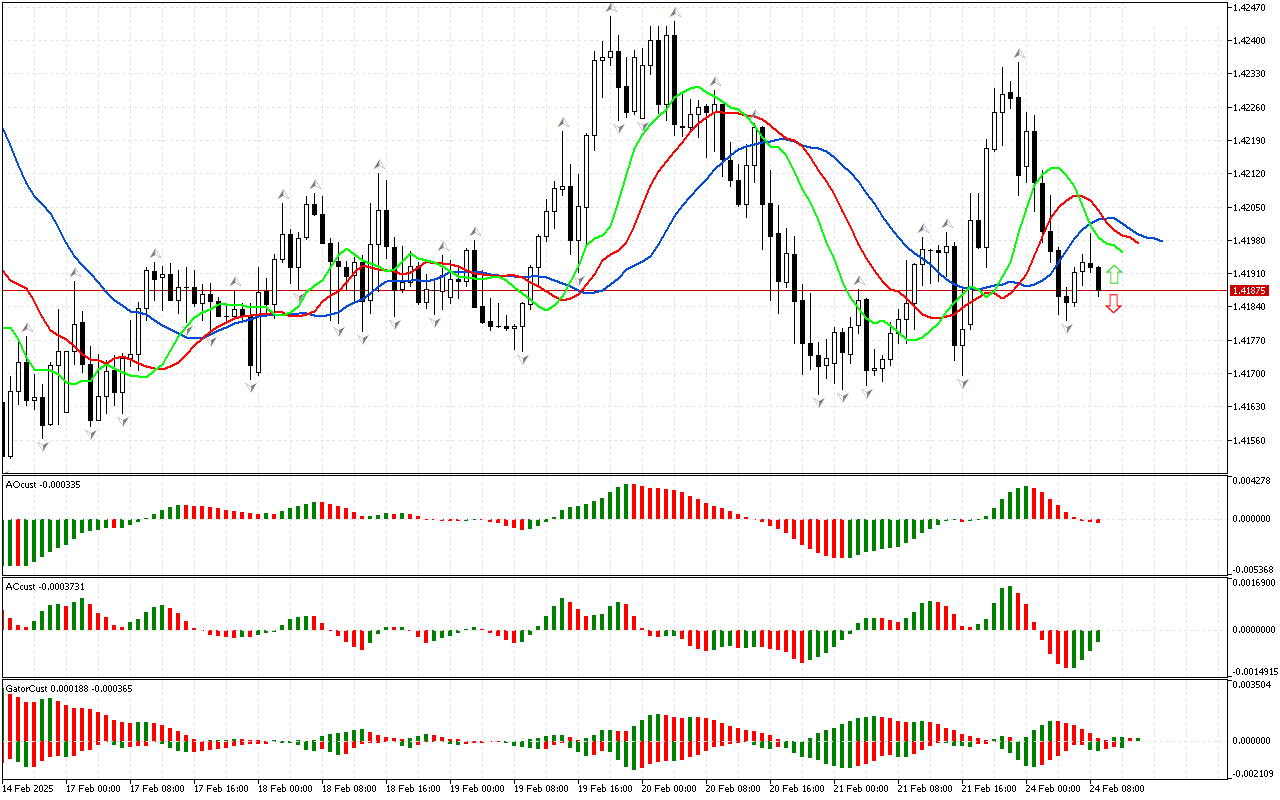This screenshot has width=1280, height=800.
Task: Click the 24 Feb 08:00 time label
Action: pos(1117,789)
